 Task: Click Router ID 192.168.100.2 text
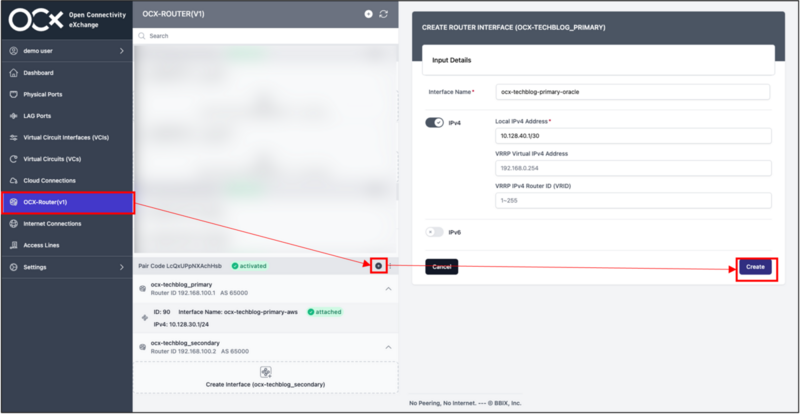tap(184, 352)
